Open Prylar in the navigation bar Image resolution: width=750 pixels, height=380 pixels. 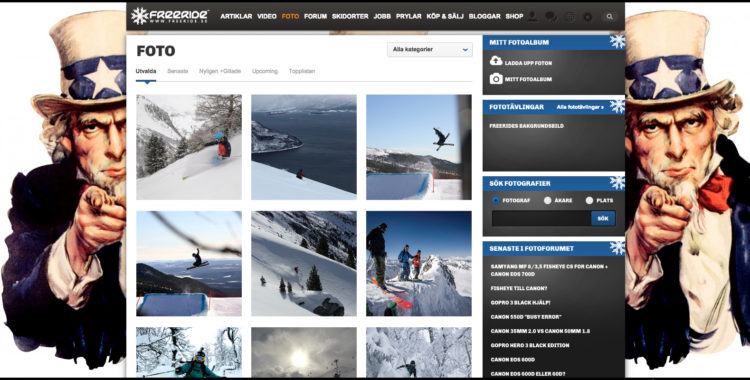tap(408, 16)
